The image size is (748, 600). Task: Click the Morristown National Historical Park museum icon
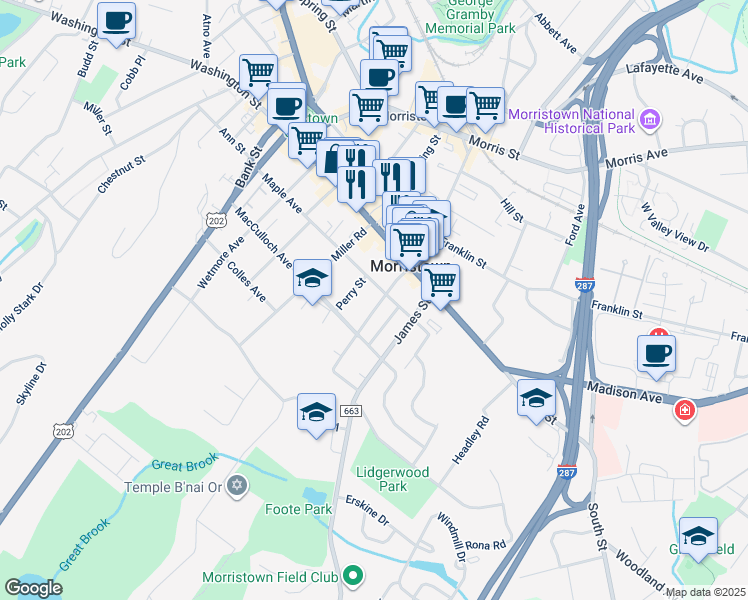[651, 120]
